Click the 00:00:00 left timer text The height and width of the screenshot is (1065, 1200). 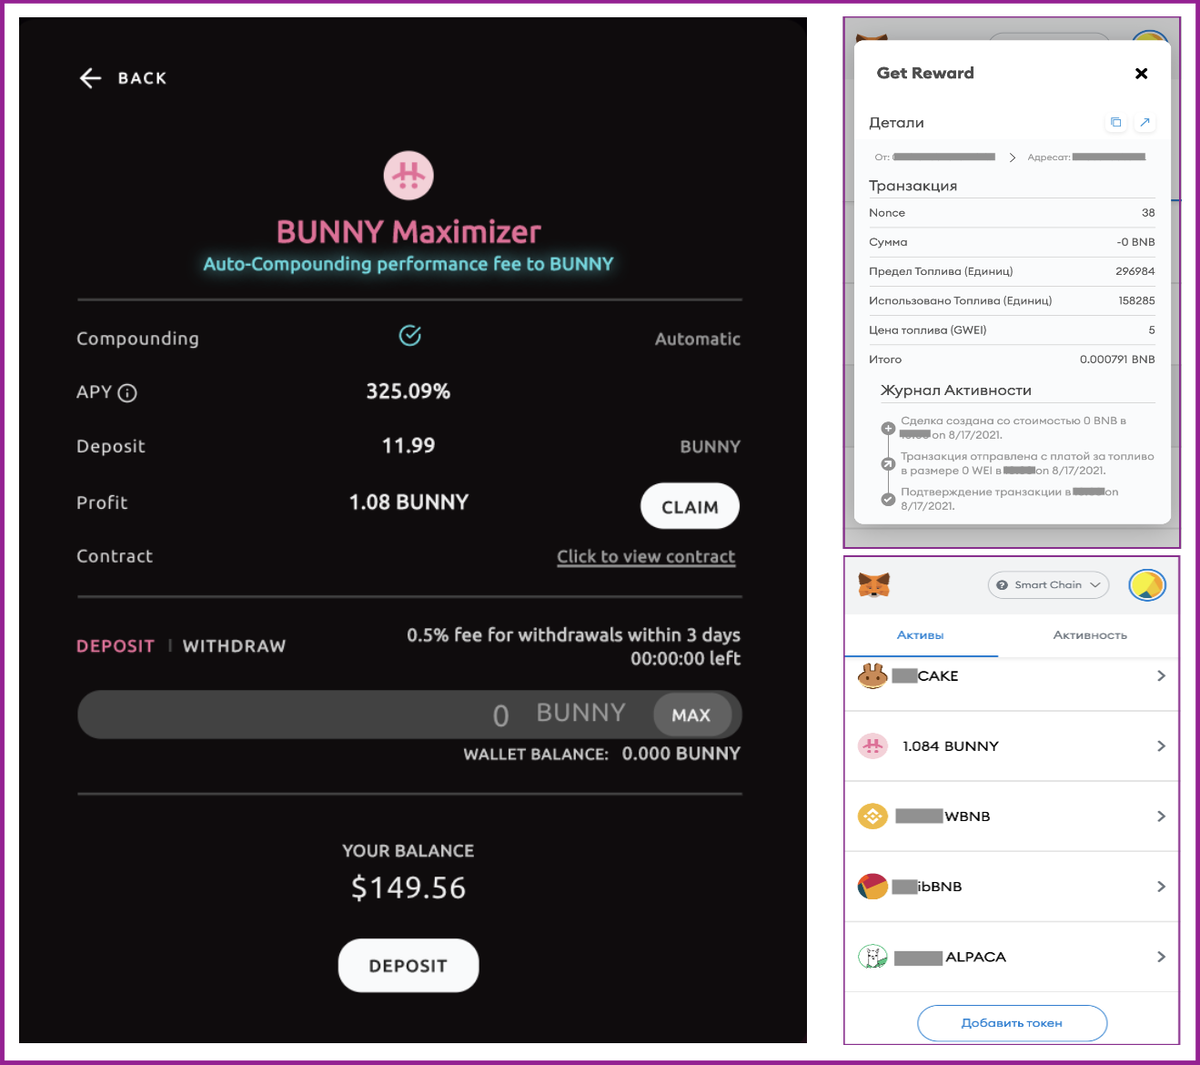[686, 658]
